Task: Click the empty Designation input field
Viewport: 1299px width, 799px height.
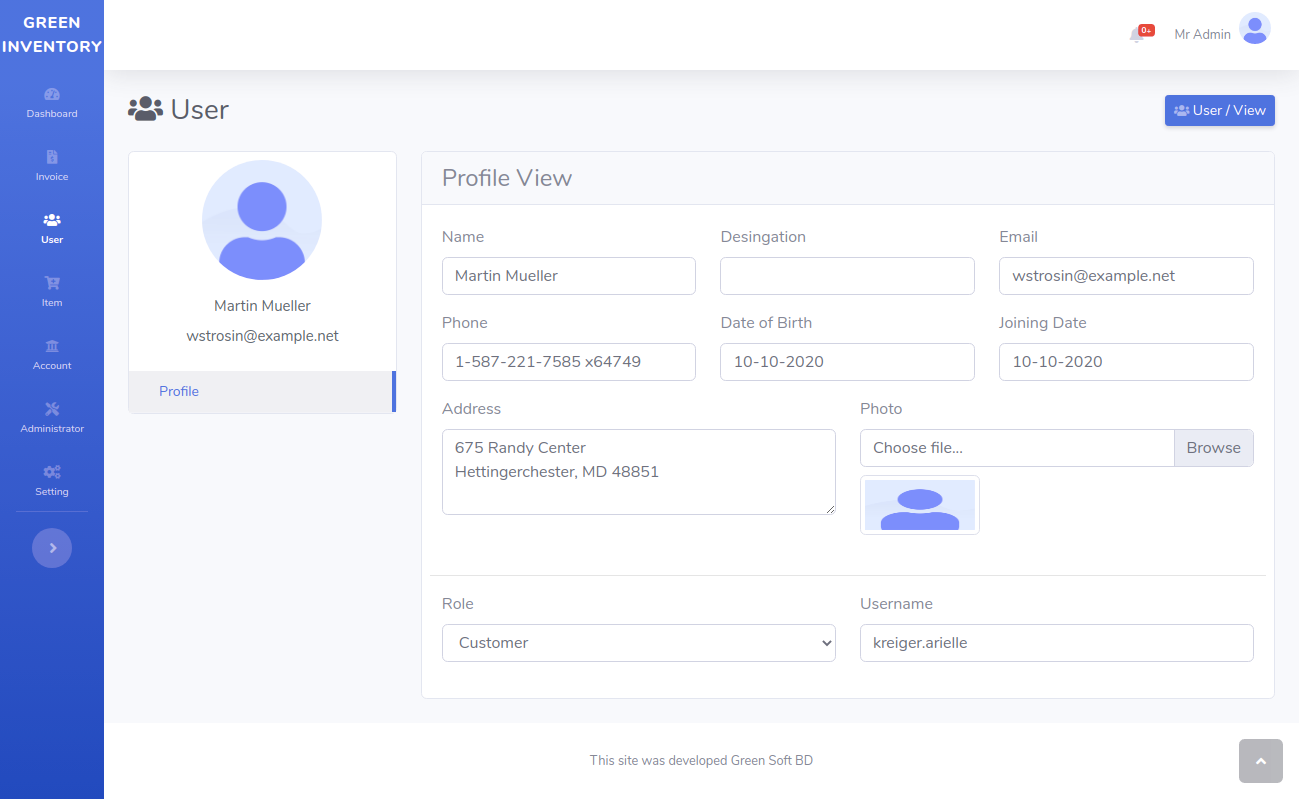Action: pos(846,276)
